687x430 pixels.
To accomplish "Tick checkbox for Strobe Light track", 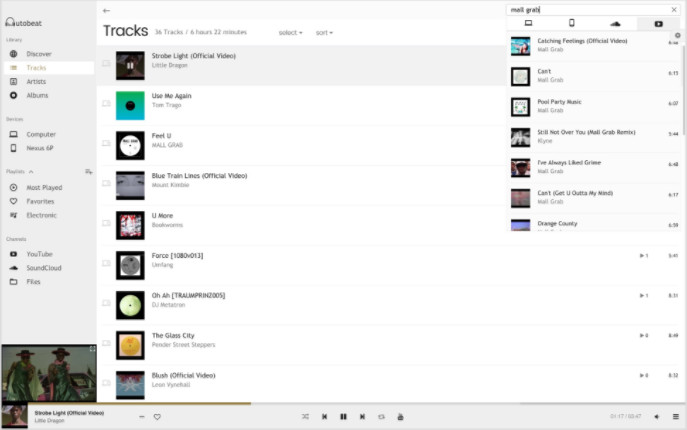I will point(106,64).
